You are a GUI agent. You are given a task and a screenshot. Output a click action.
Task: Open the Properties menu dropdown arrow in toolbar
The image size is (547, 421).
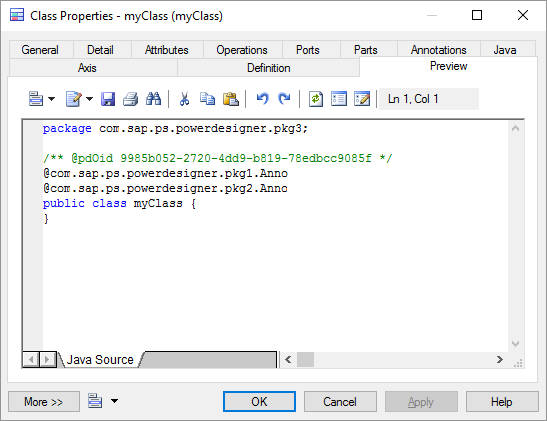(51, 99)
